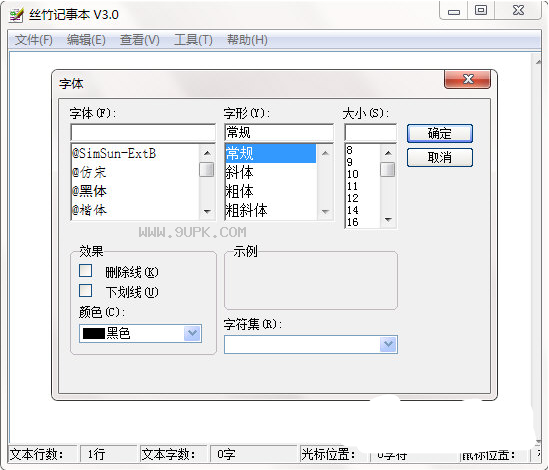Click the 确定 button
This screenshot has width=549, height=470.
point(440,133)
